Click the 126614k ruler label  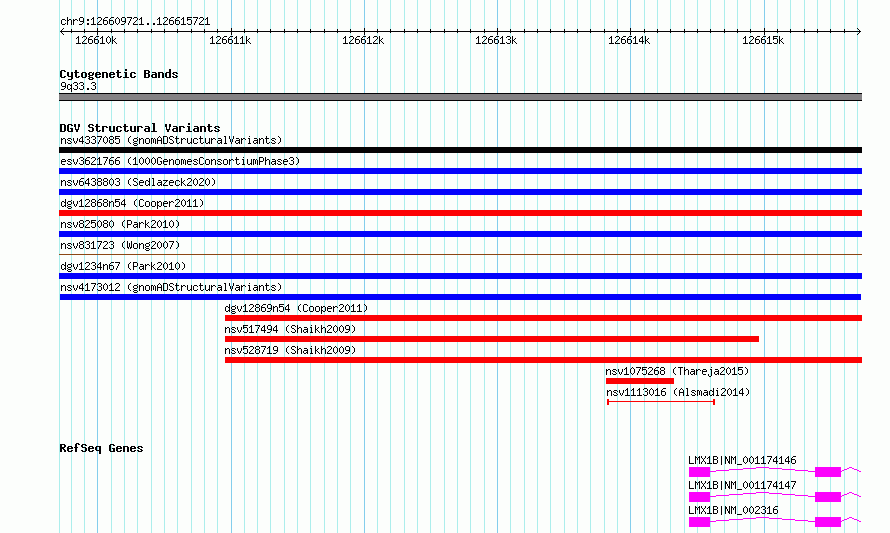point(629,40)
